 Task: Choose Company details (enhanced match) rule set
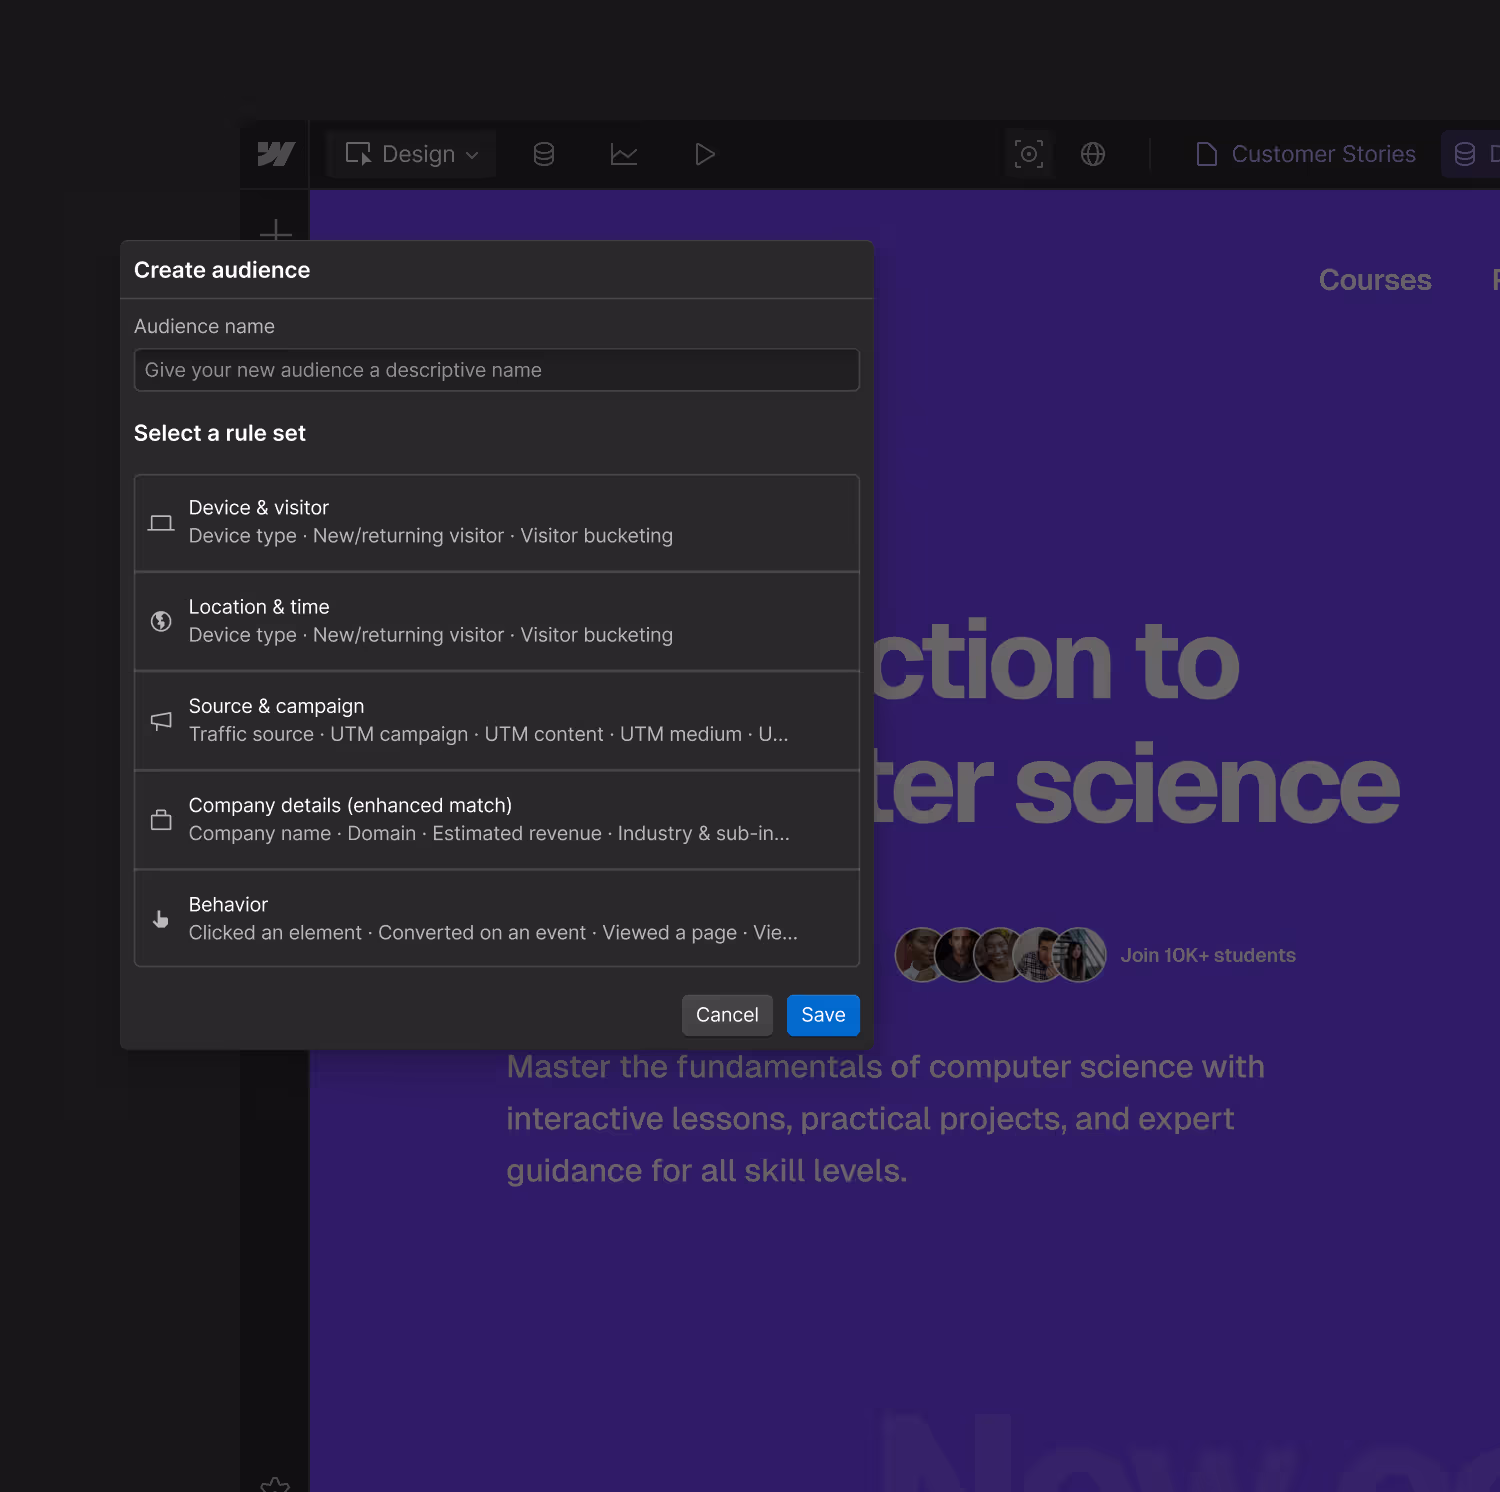point(496,819)
